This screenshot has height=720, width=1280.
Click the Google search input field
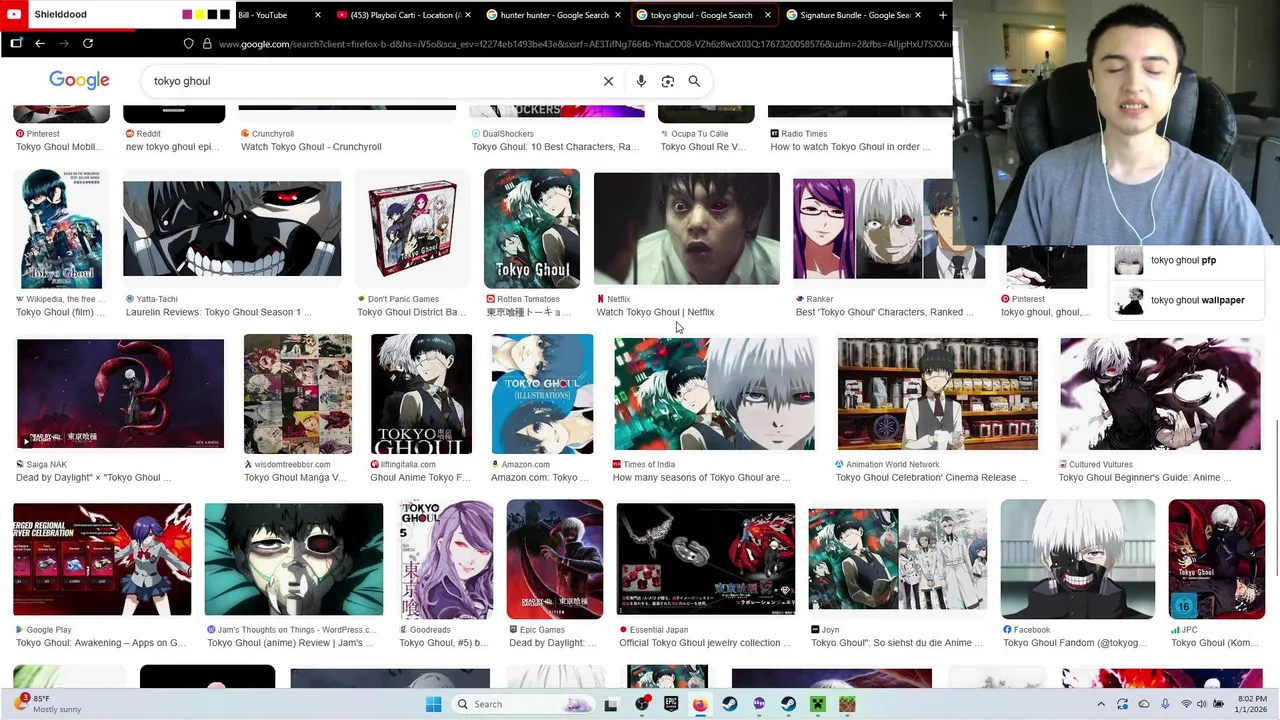point(370,81)
